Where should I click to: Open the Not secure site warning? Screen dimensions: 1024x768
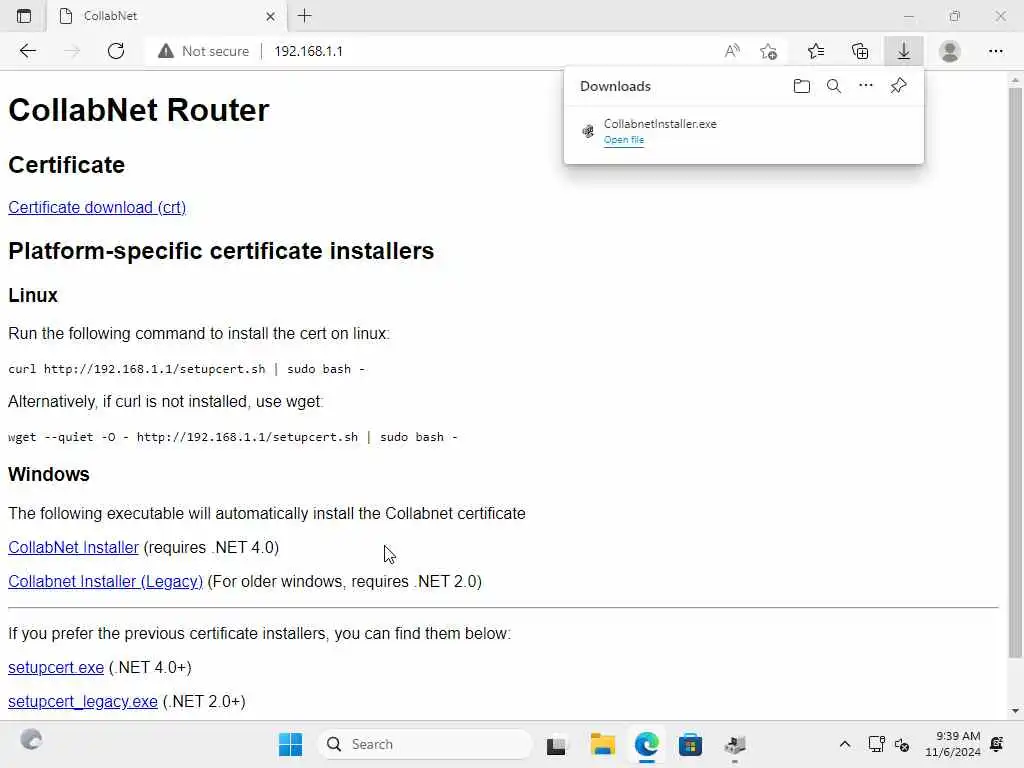pyautogui.click(x=203, y=51)
